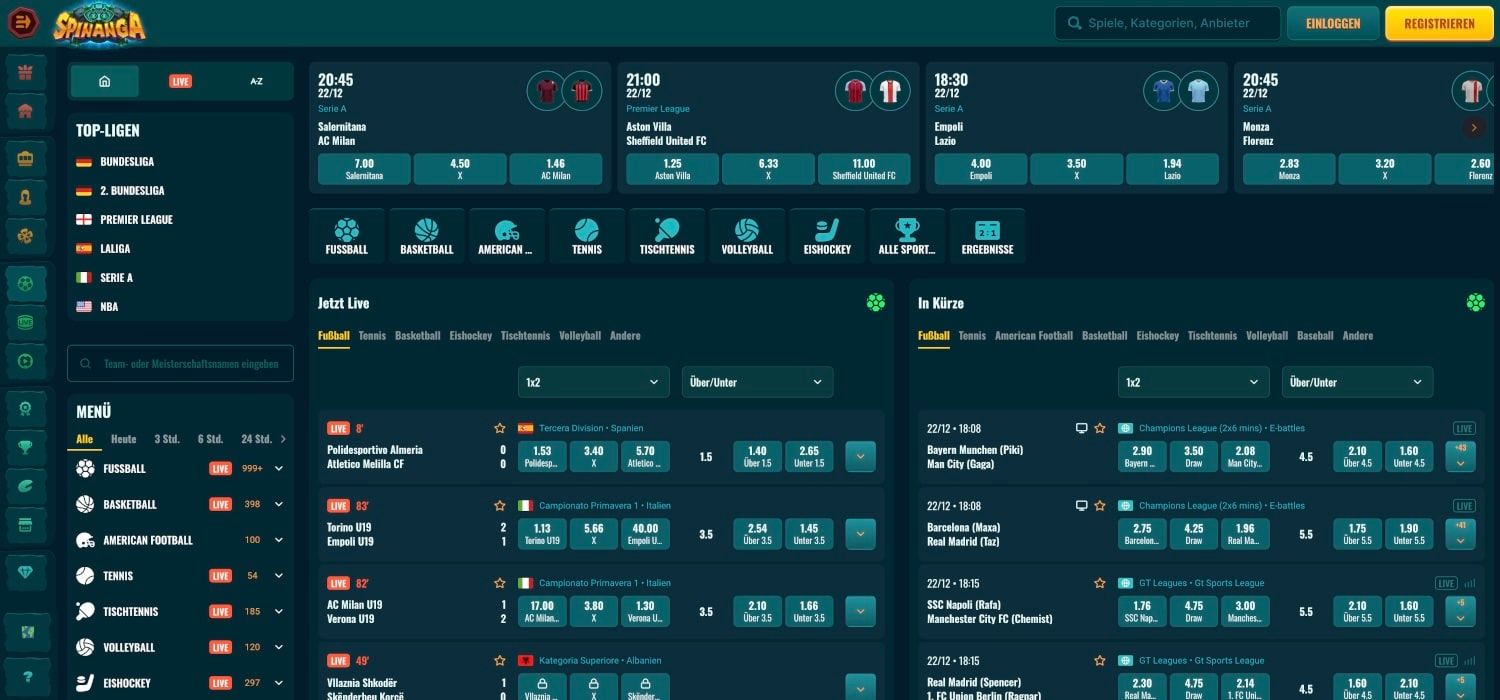This screenshot has height=700, width=1500.
Task: Open the Über/Unter dropdown in Jetzt Live
Action: [757, 382]
